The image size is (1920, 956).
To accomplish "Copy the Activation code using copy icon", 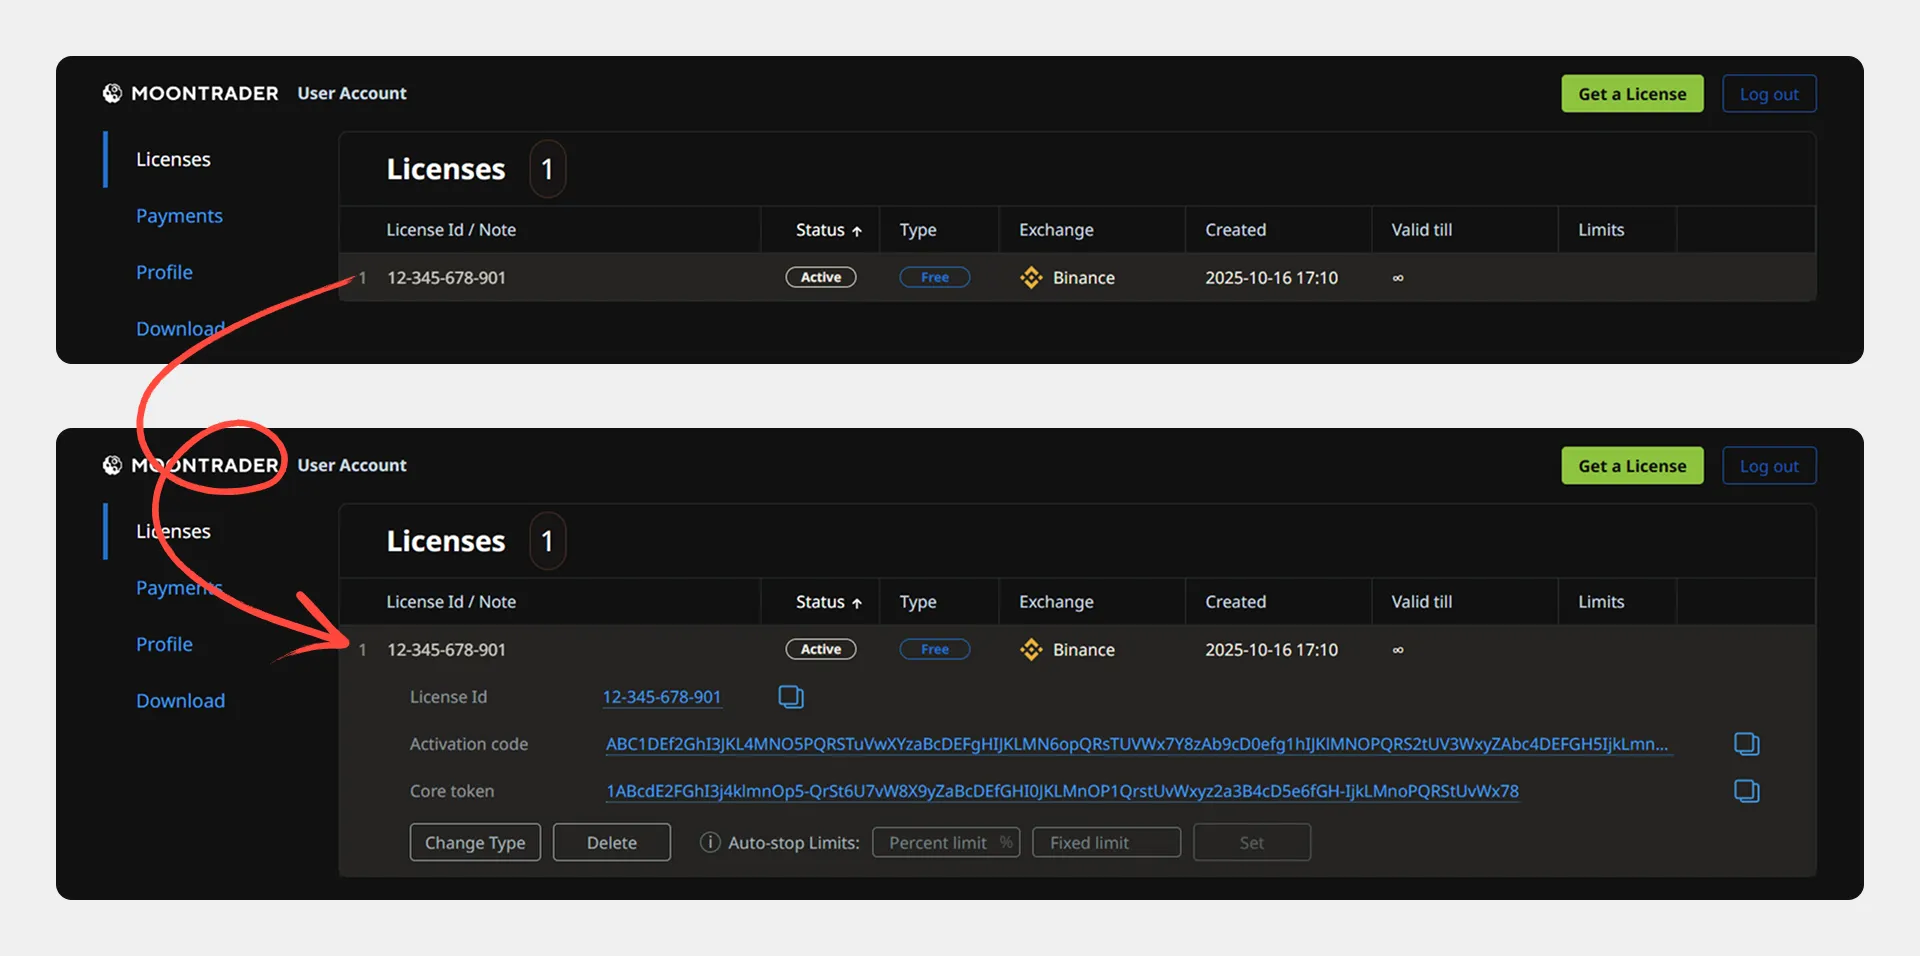I will click(x=1746, y=744).
